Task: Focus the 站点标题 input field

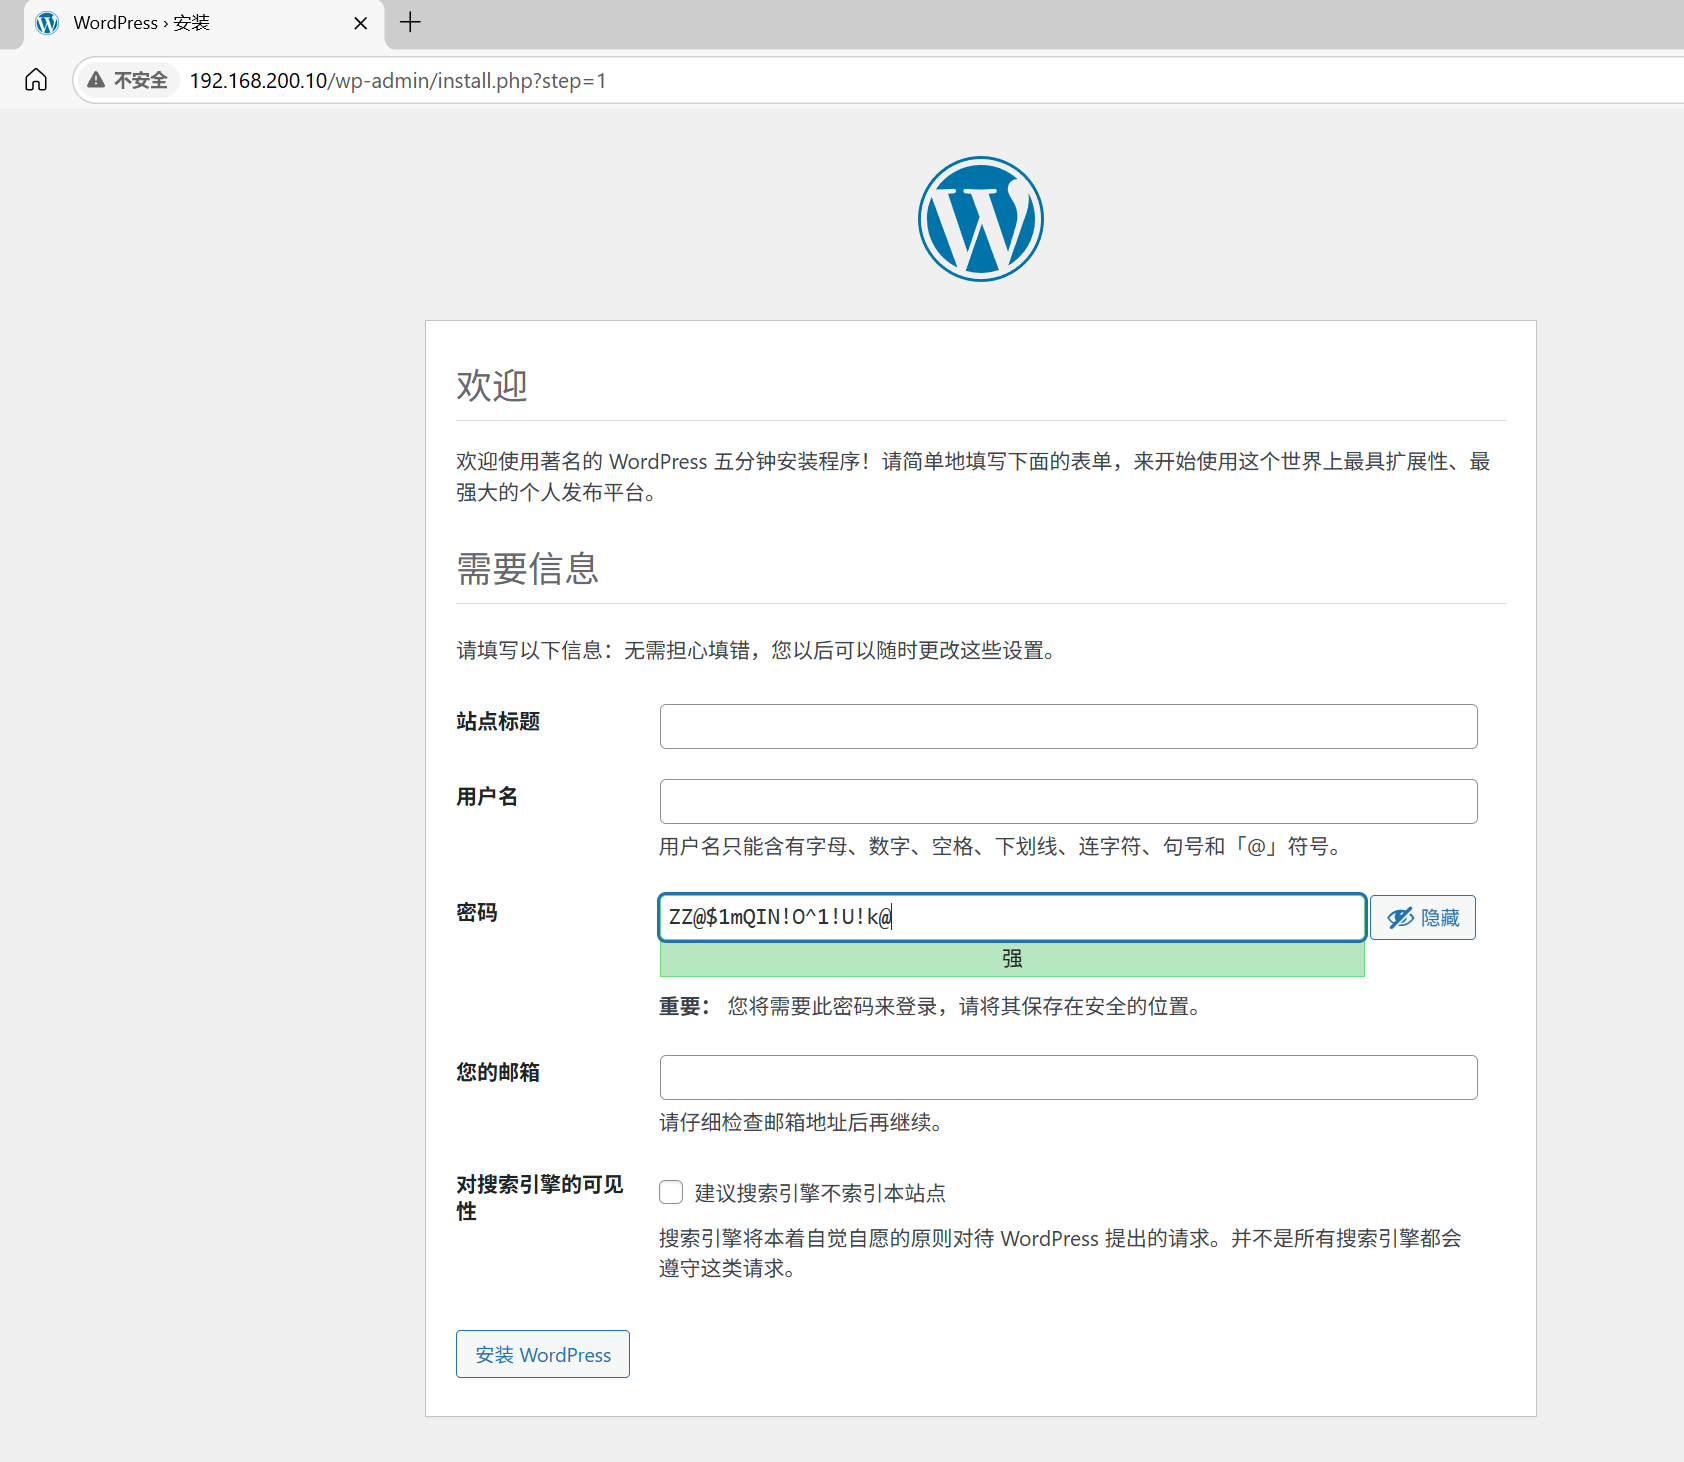Action: (x=1068, y=726)
